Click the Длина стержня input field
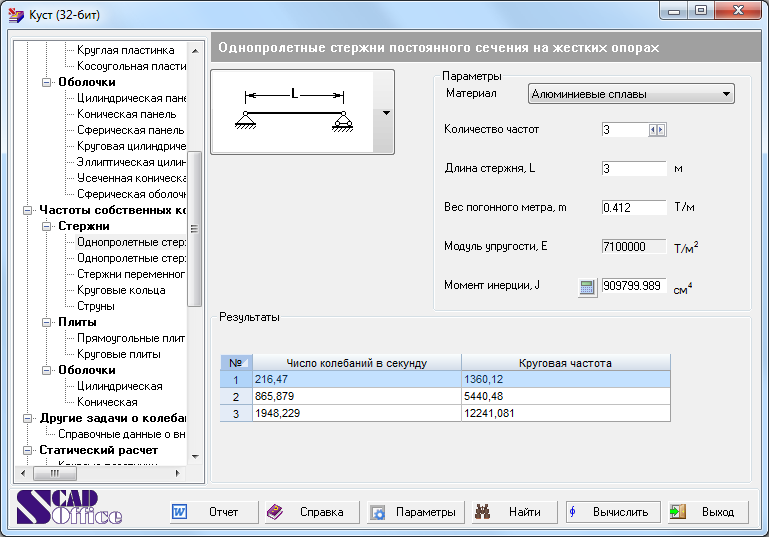The height and width of the screenshot is (537, 769). point(633,169)
